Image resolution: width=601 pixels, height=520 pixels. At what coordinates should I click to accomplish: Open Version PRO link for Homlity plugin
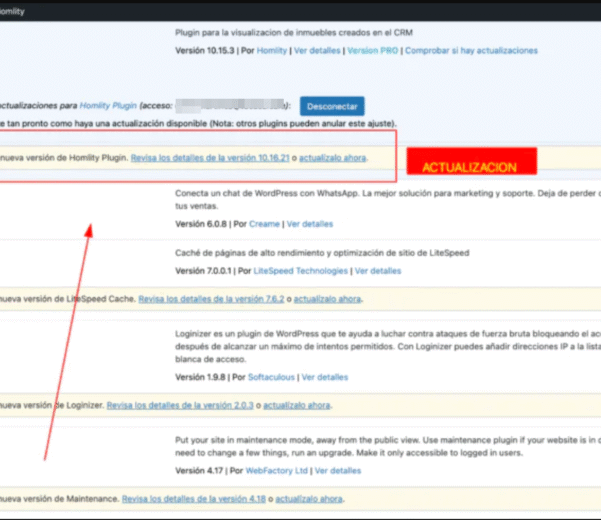(371, 50)
